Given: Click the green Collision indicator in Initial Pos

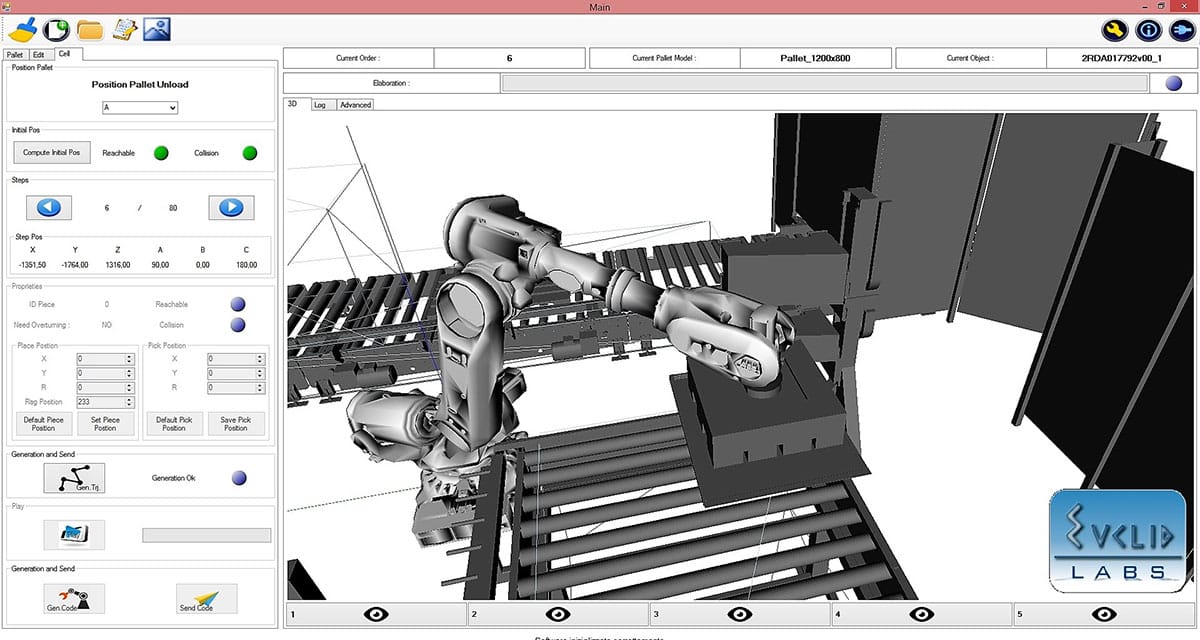Looking at the screenshot, I should (250, 153).
